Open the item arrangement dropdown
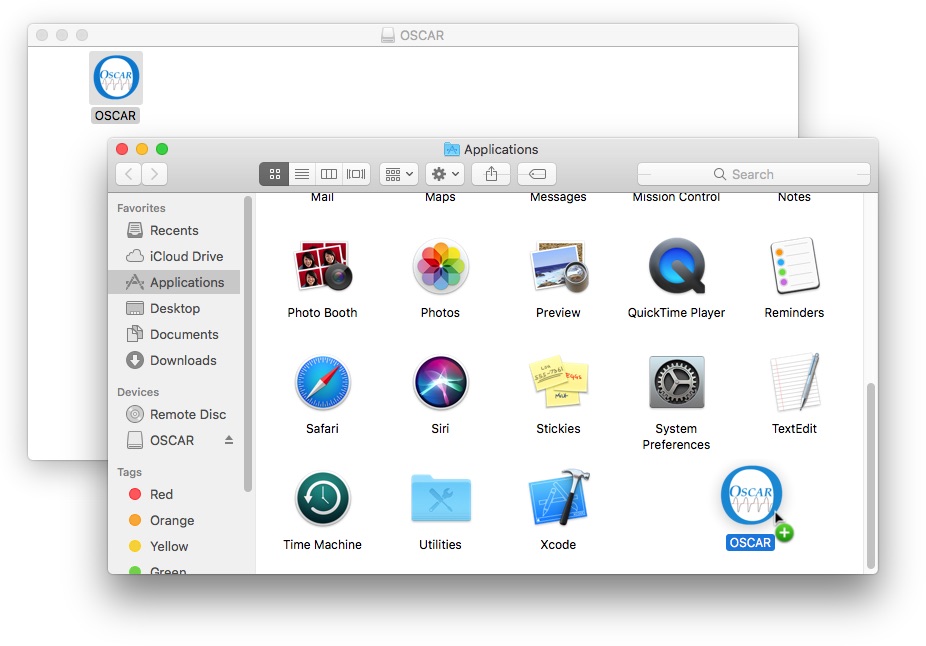The width and height of the screenshot is (926, 646). [399, 174]
